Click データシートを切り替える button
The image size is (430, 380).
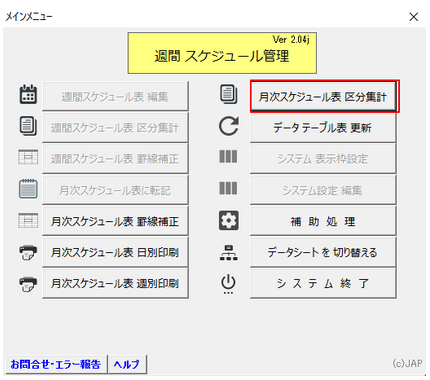pos(323,252)
